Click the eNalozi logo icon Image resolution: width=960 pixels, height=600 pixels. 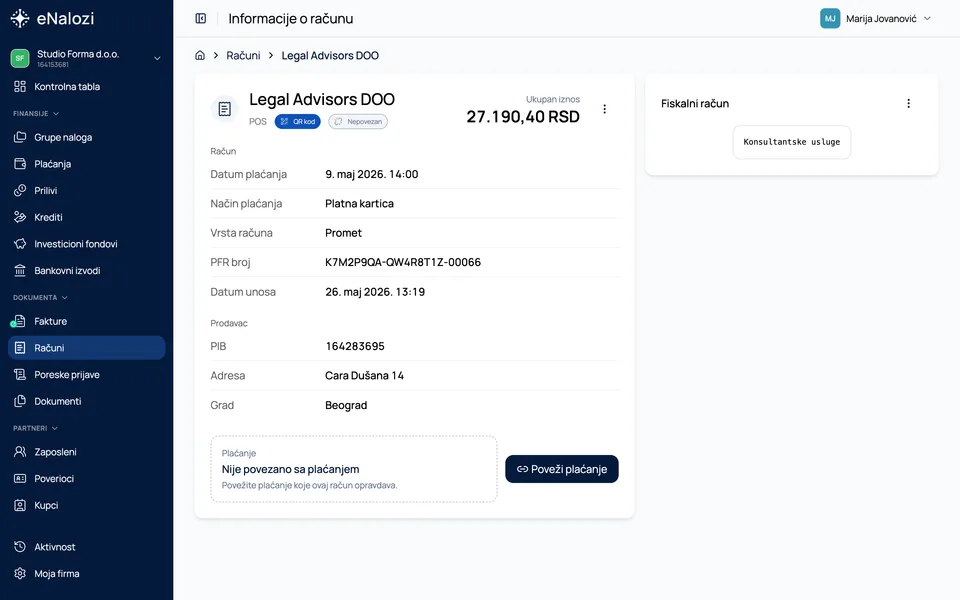pyautogui.click(x=20, y=18)
